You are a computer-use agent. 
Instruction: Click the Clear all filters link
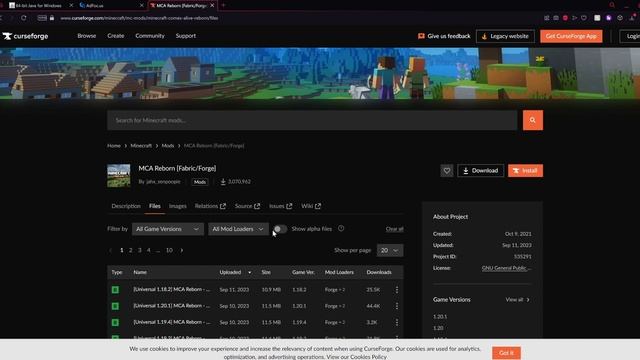[394, 229]
